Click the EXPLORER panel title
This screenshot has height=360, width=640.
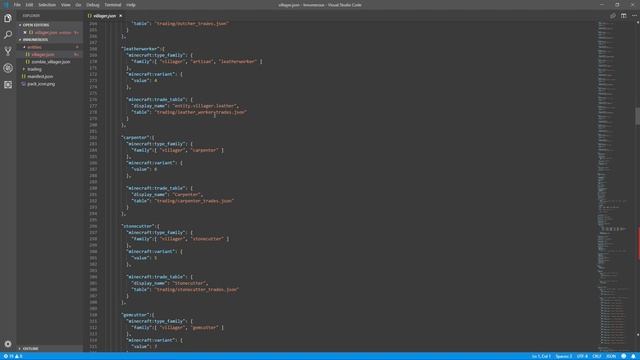click(x=31, y=16)
